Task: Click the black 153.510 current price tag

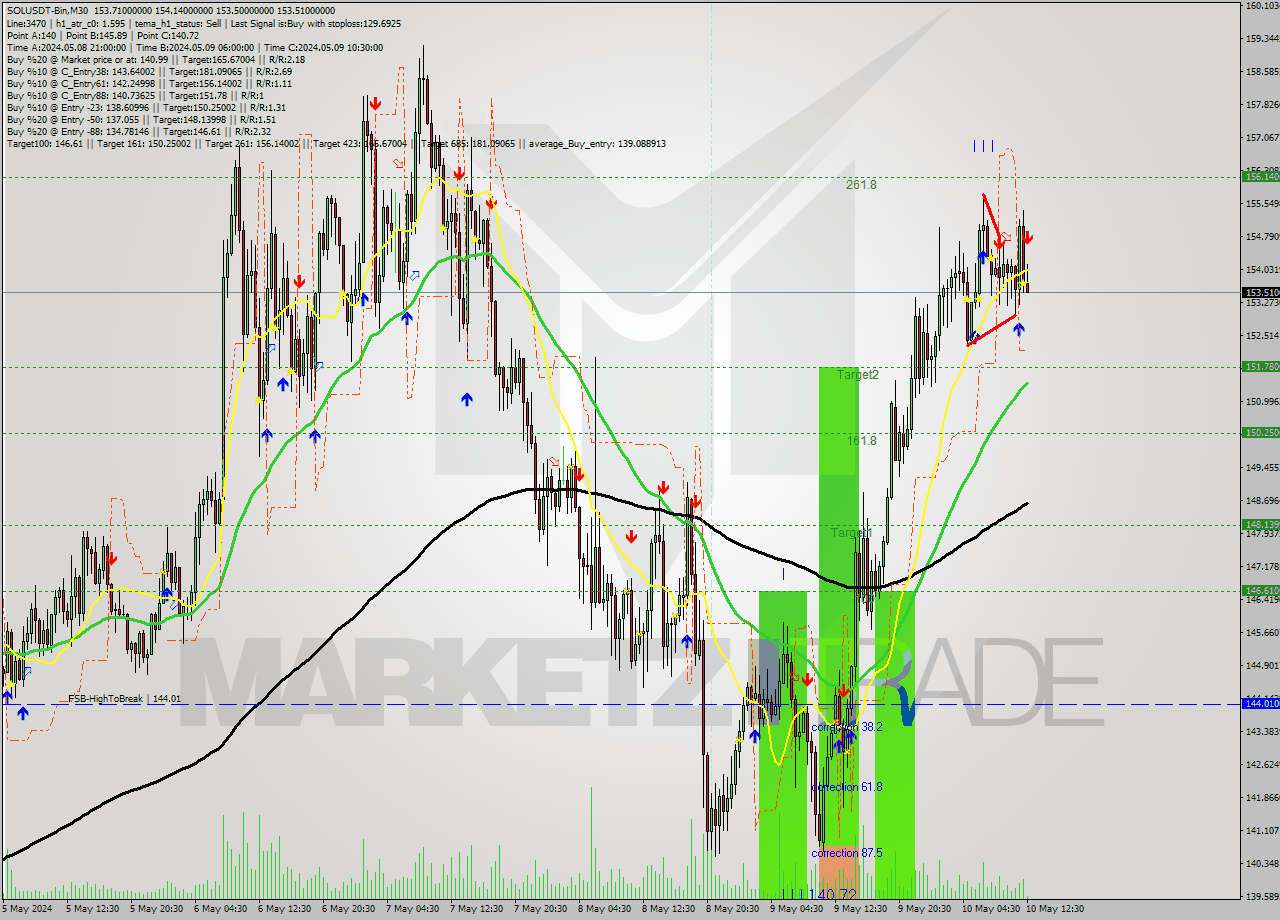Action: pyautogui.click(x=1260, y=293)
